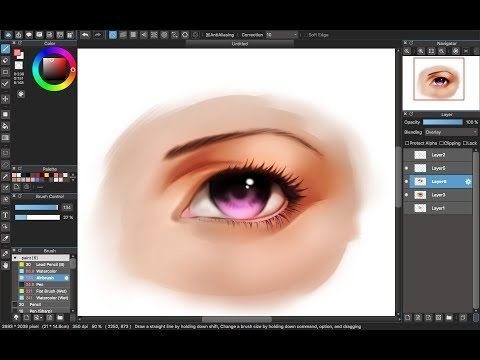
Task: Select the Watercolor brush in list
Action: (44, 271)
